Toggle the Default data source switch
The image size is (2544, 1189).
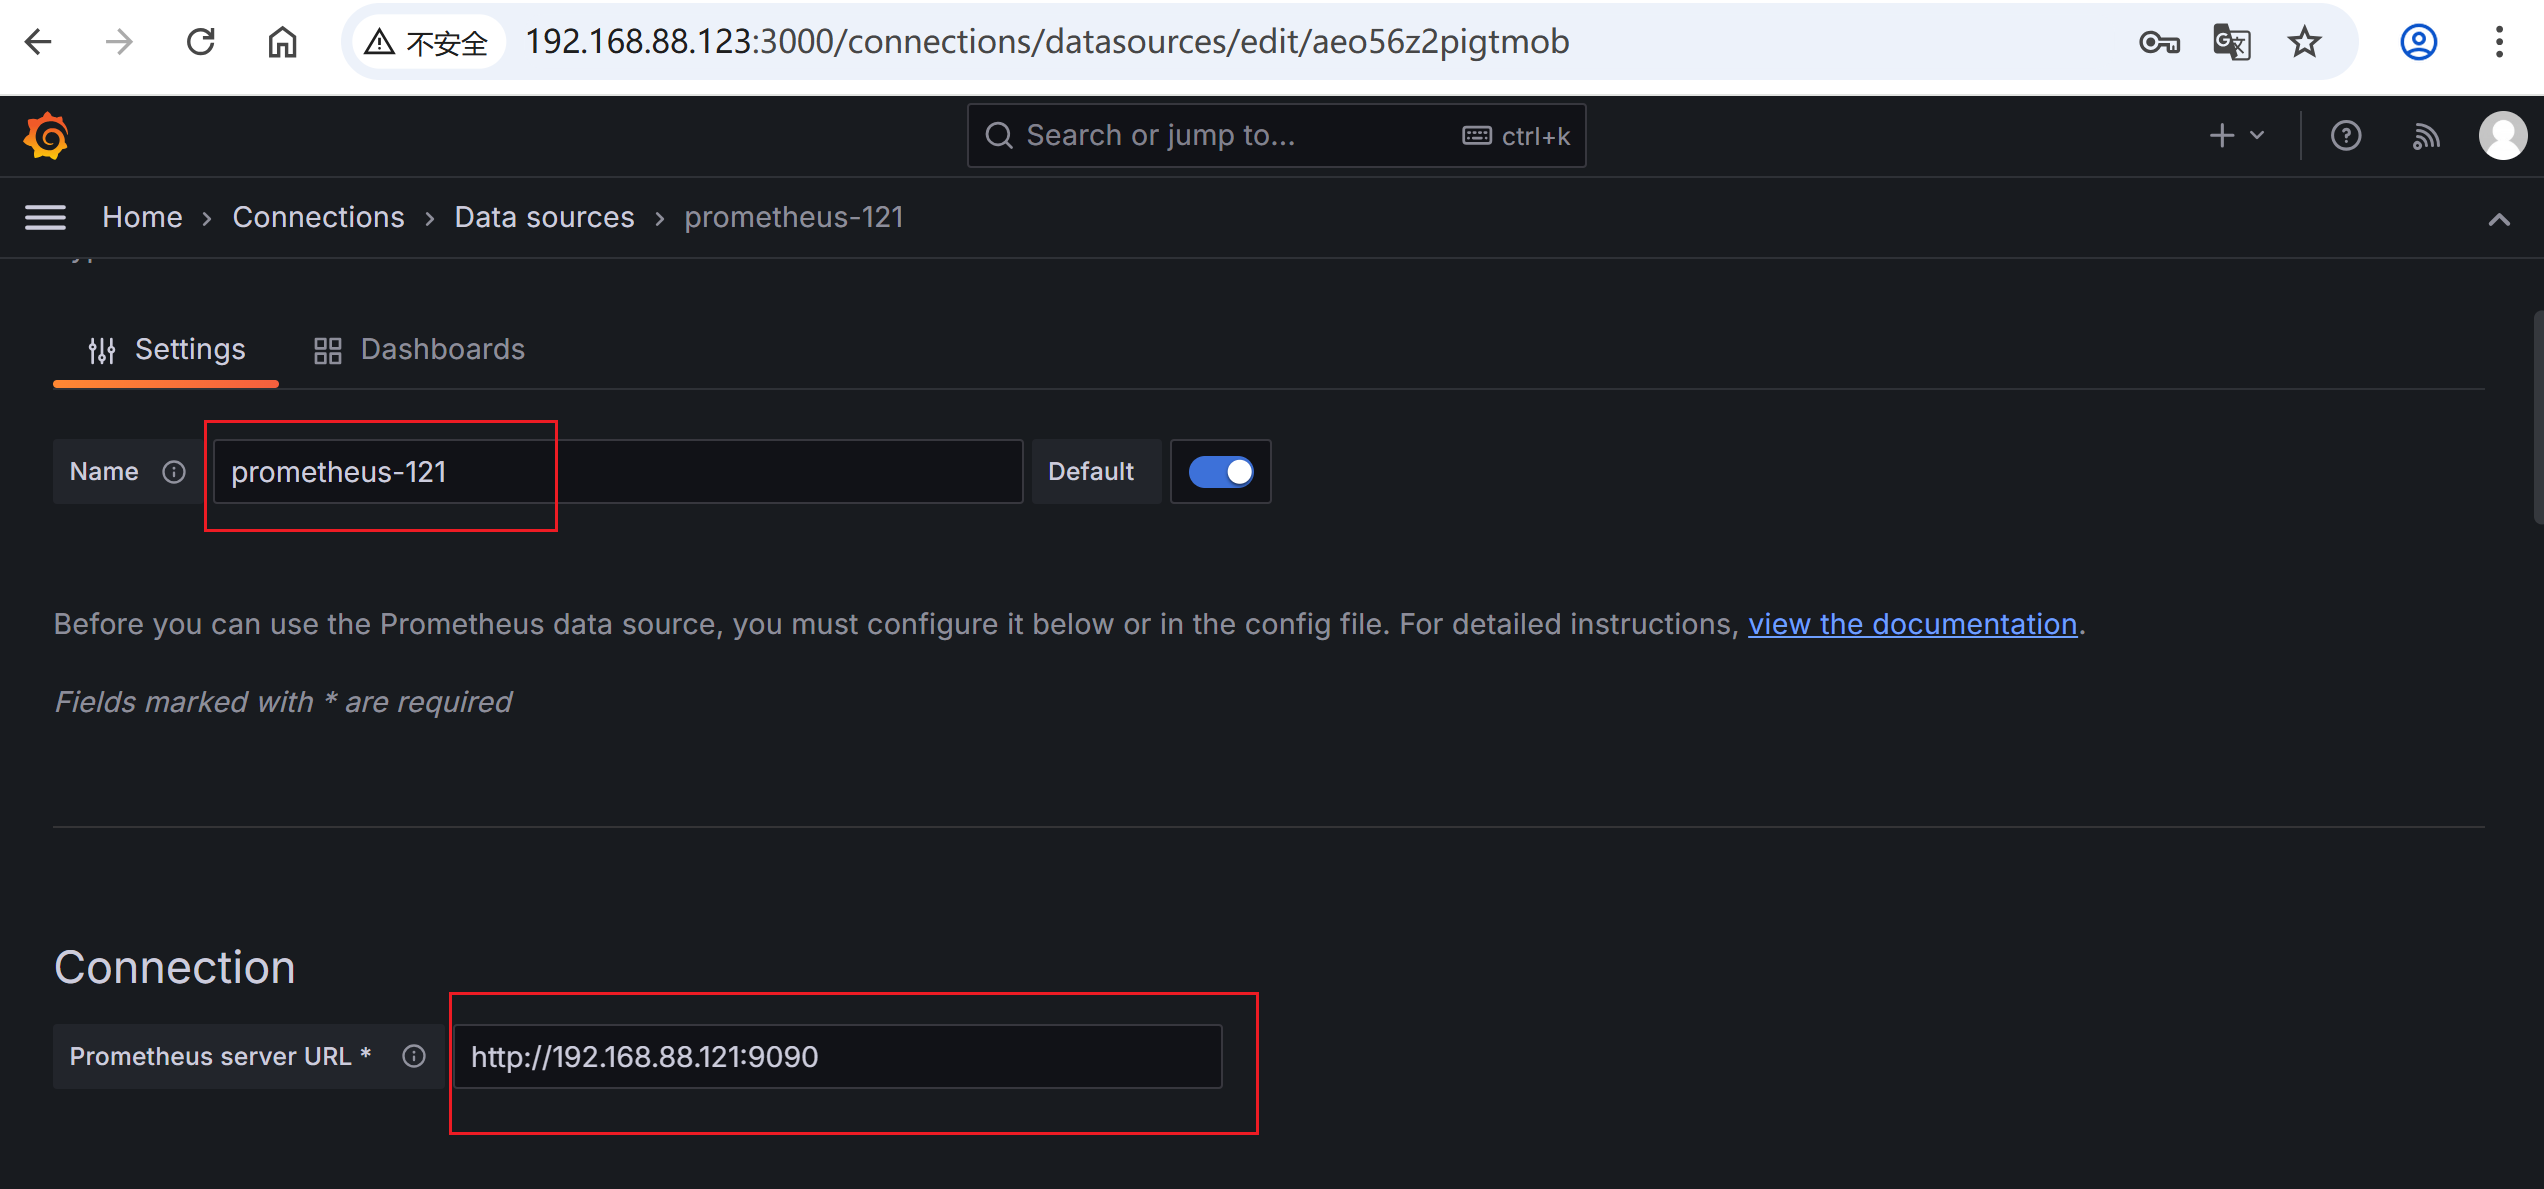point(1221,472)
